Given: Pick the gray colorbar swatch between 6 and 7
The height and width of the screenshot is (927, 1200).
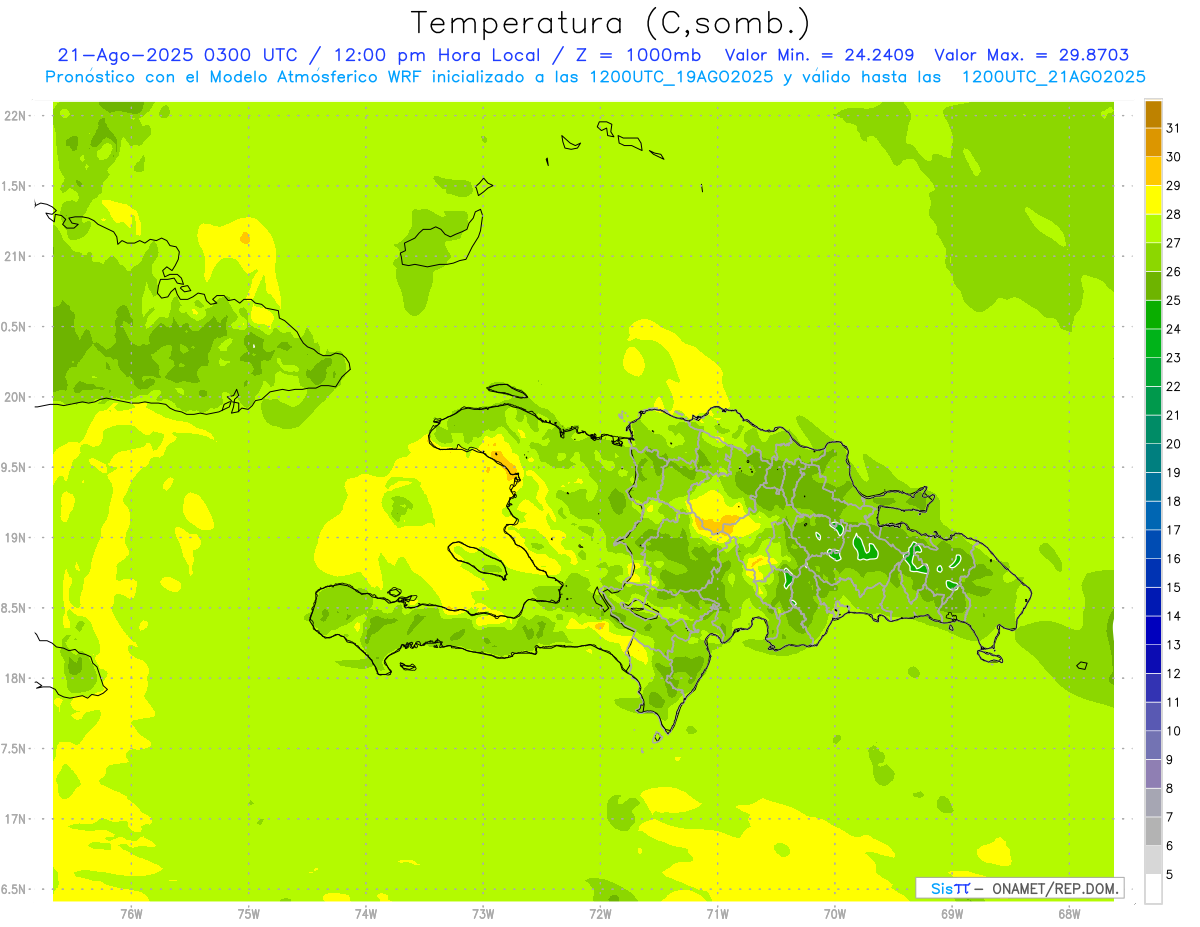Looking at the screenshot, I should pyautogui.click(x=1153, y=832).
